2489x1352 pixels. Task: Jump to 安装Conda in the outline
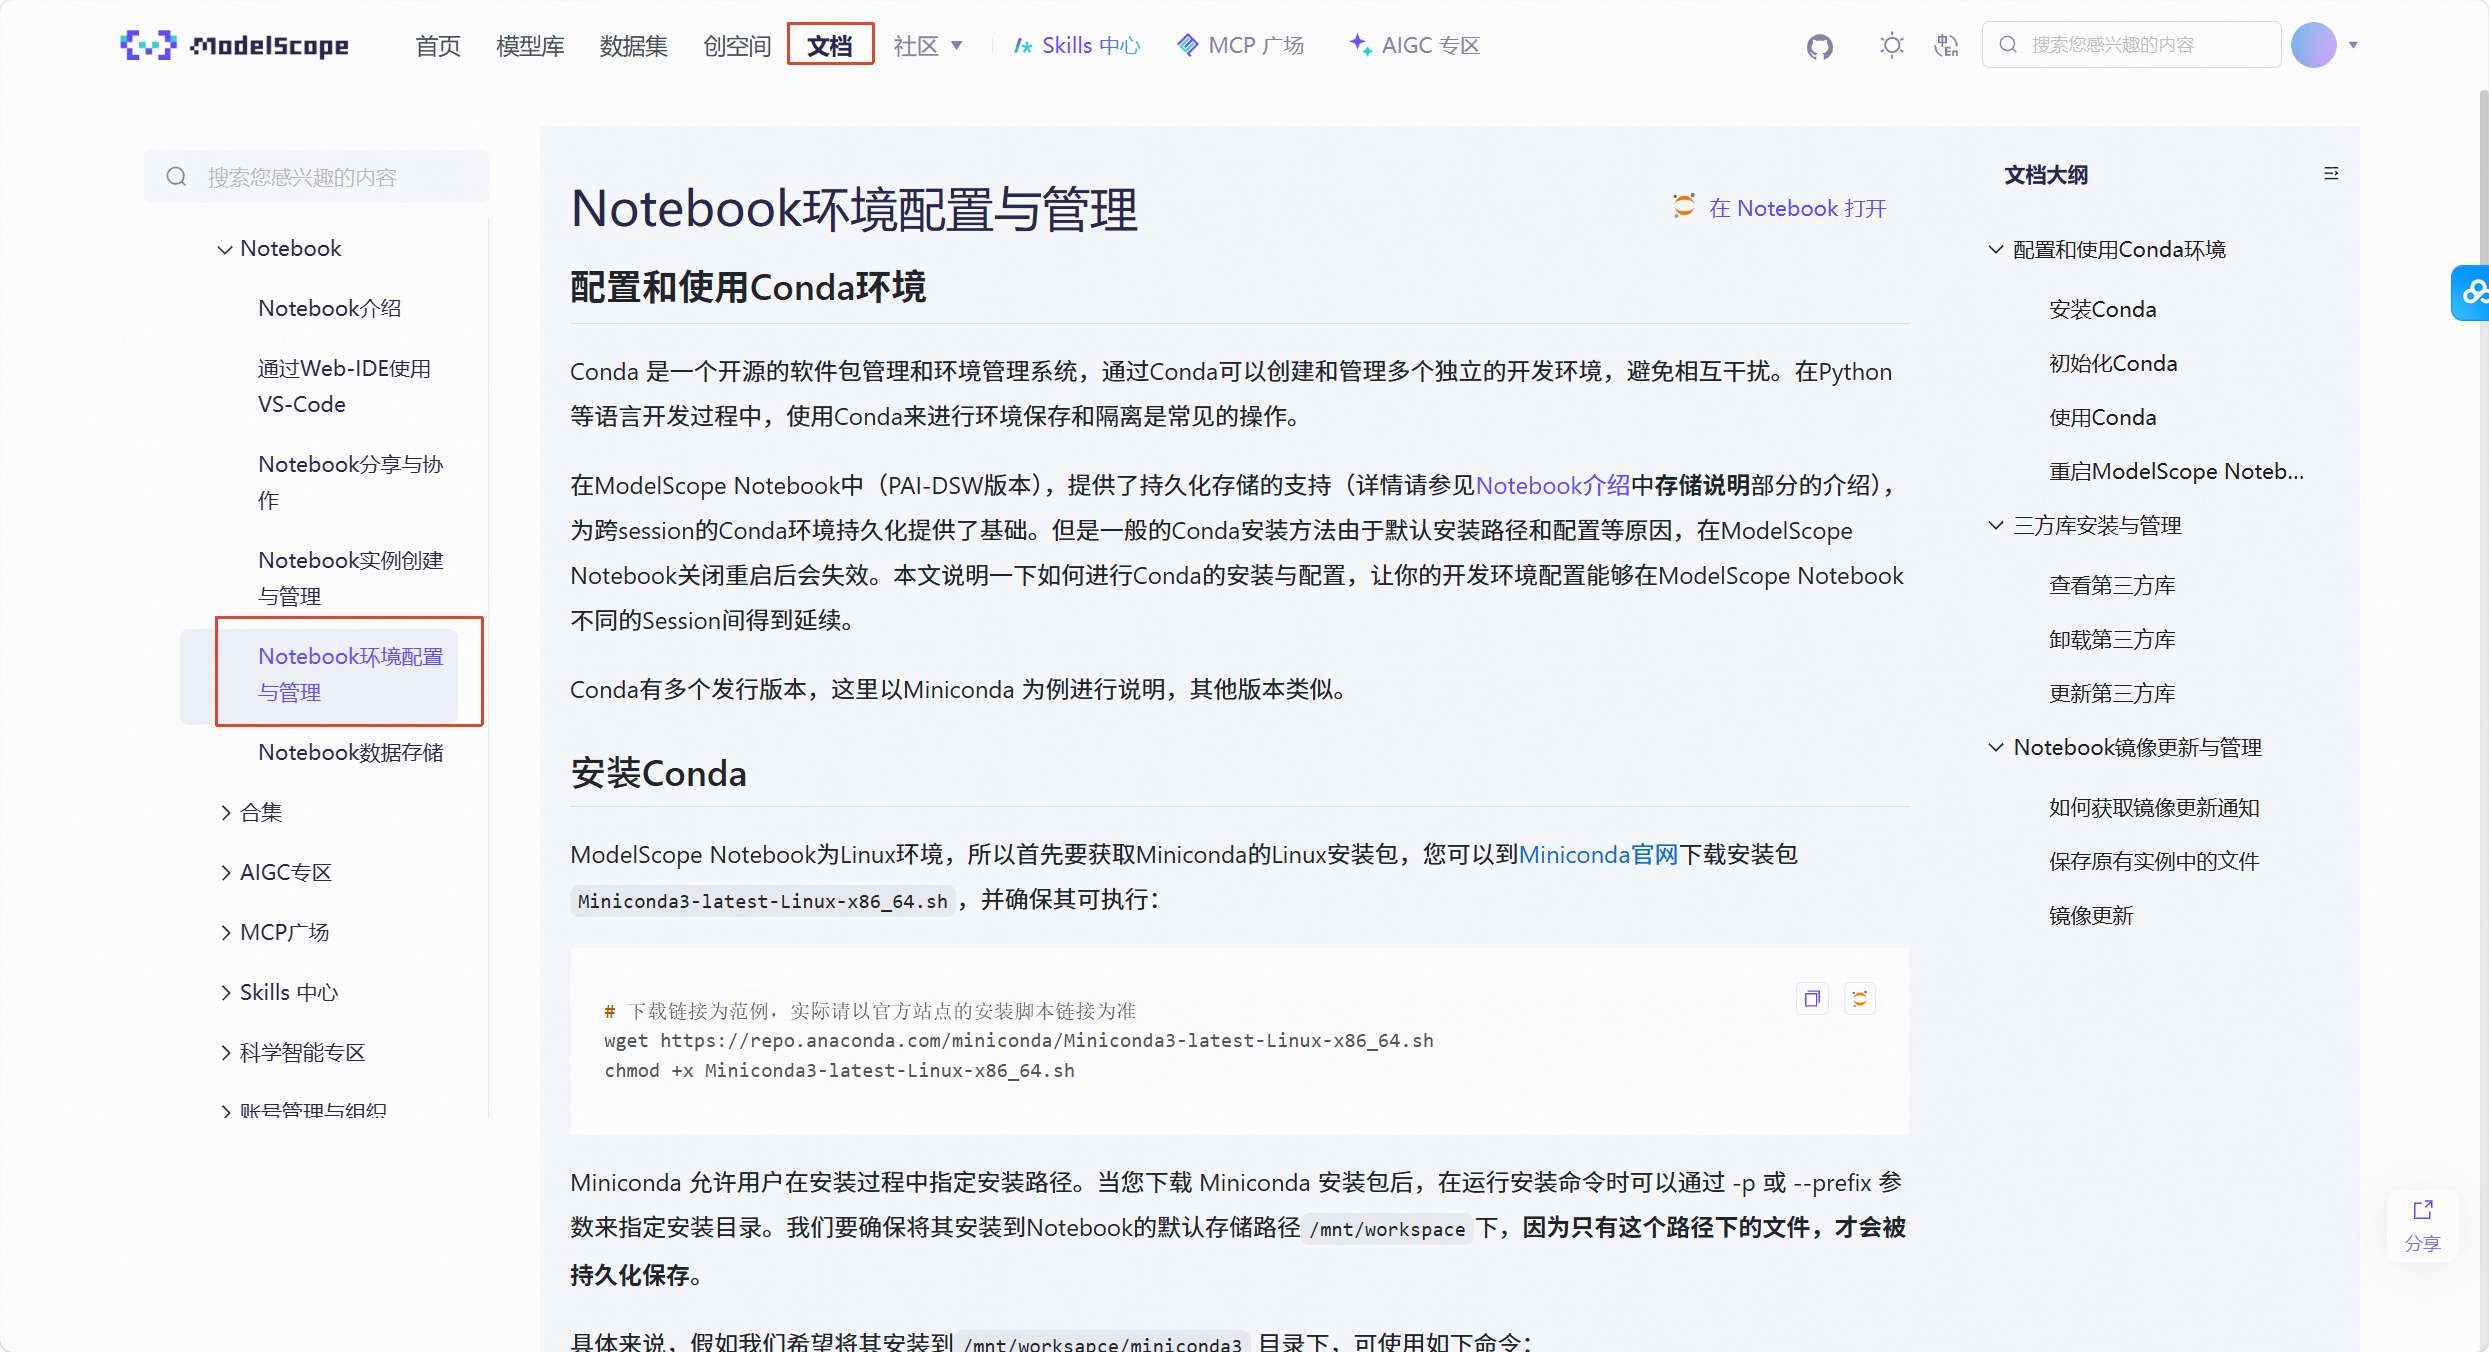click(x=2102, y=309)
